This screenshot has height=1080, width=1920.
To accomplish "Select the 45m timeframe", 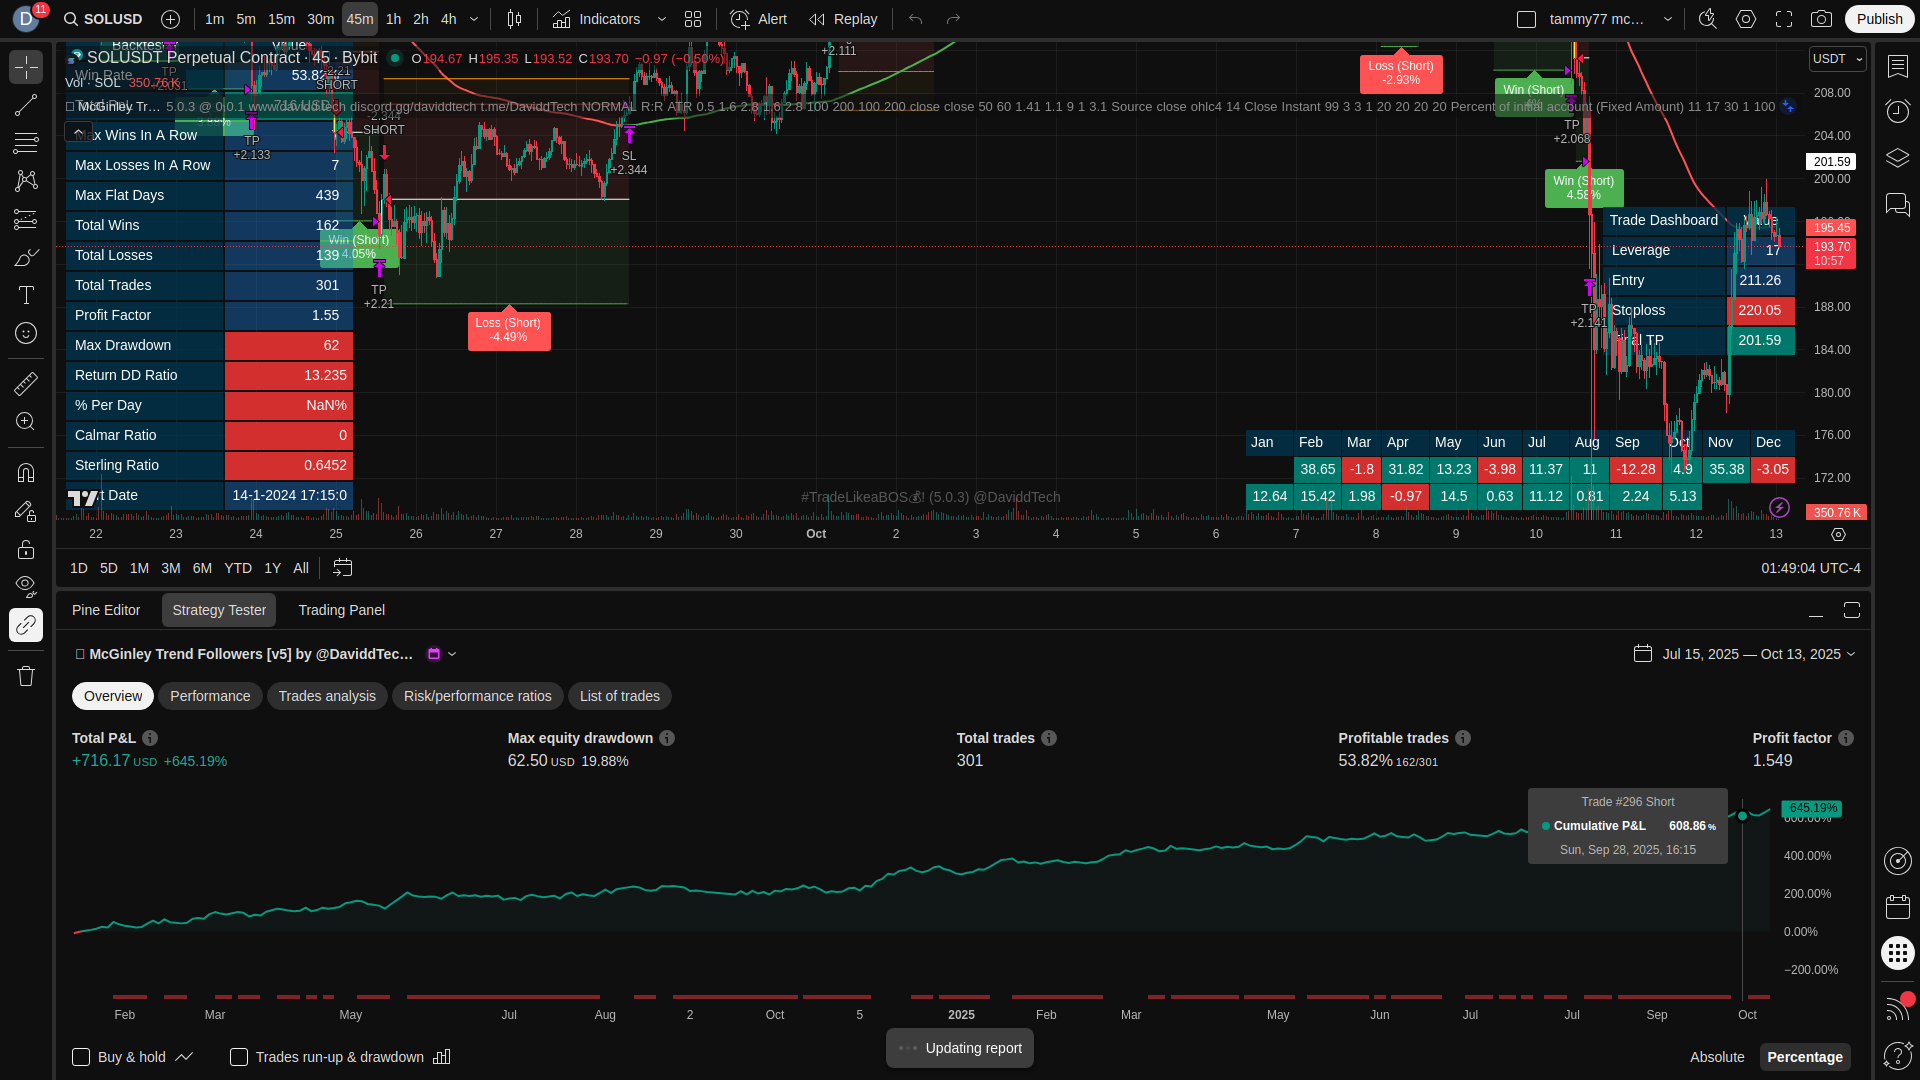I will tap(359, 19).
